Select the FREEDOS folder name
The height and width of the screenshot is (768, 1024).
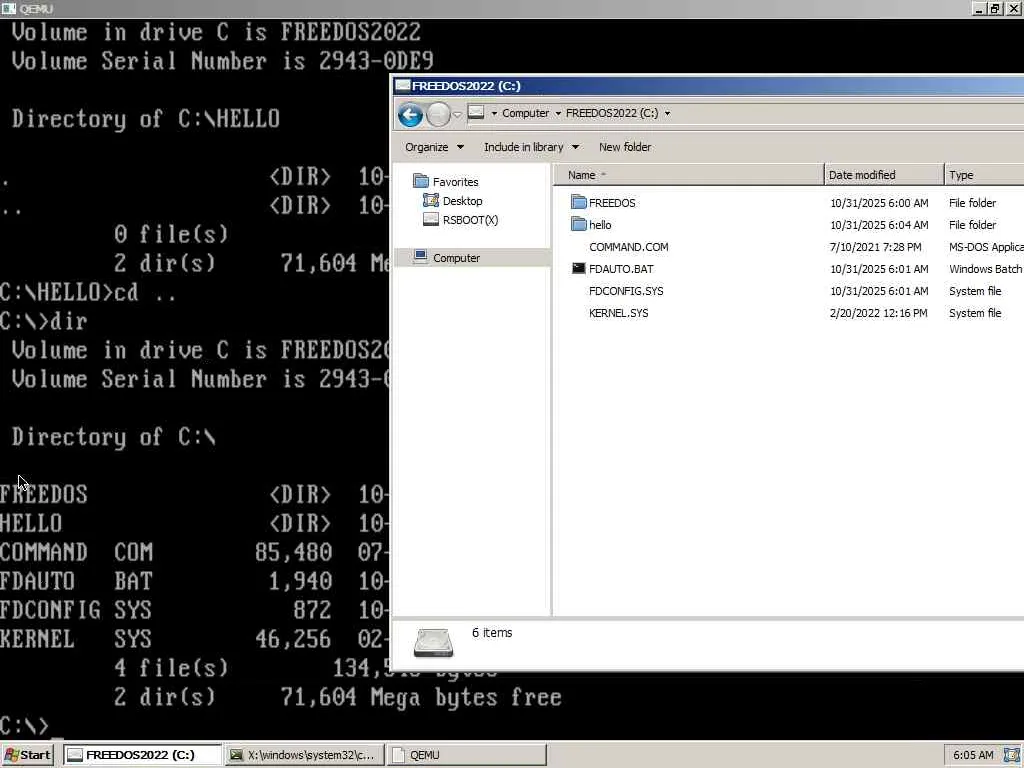612,203
